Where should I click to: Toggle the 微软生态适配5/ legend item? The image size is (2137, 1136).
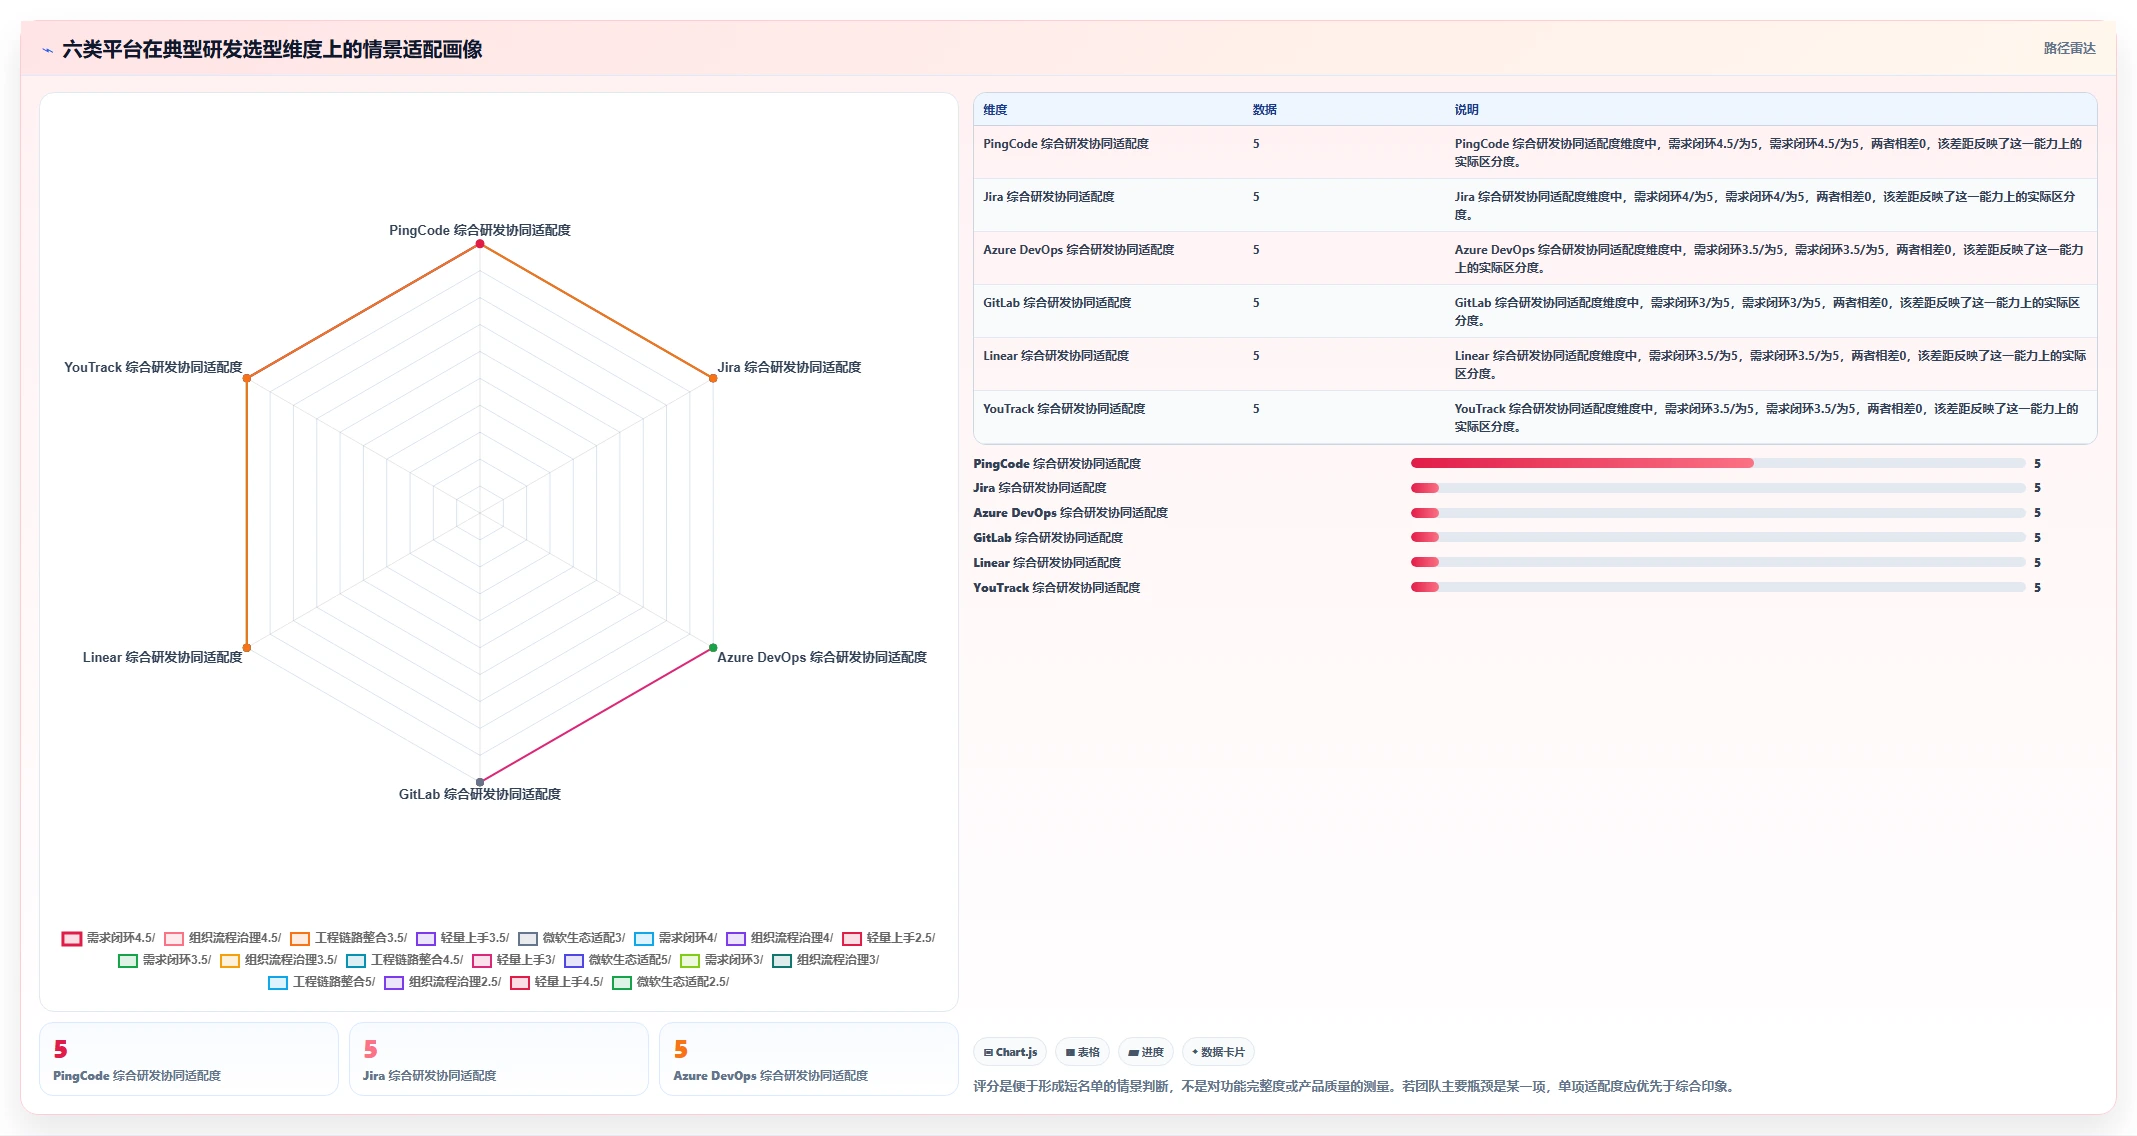tap(617, 960)
